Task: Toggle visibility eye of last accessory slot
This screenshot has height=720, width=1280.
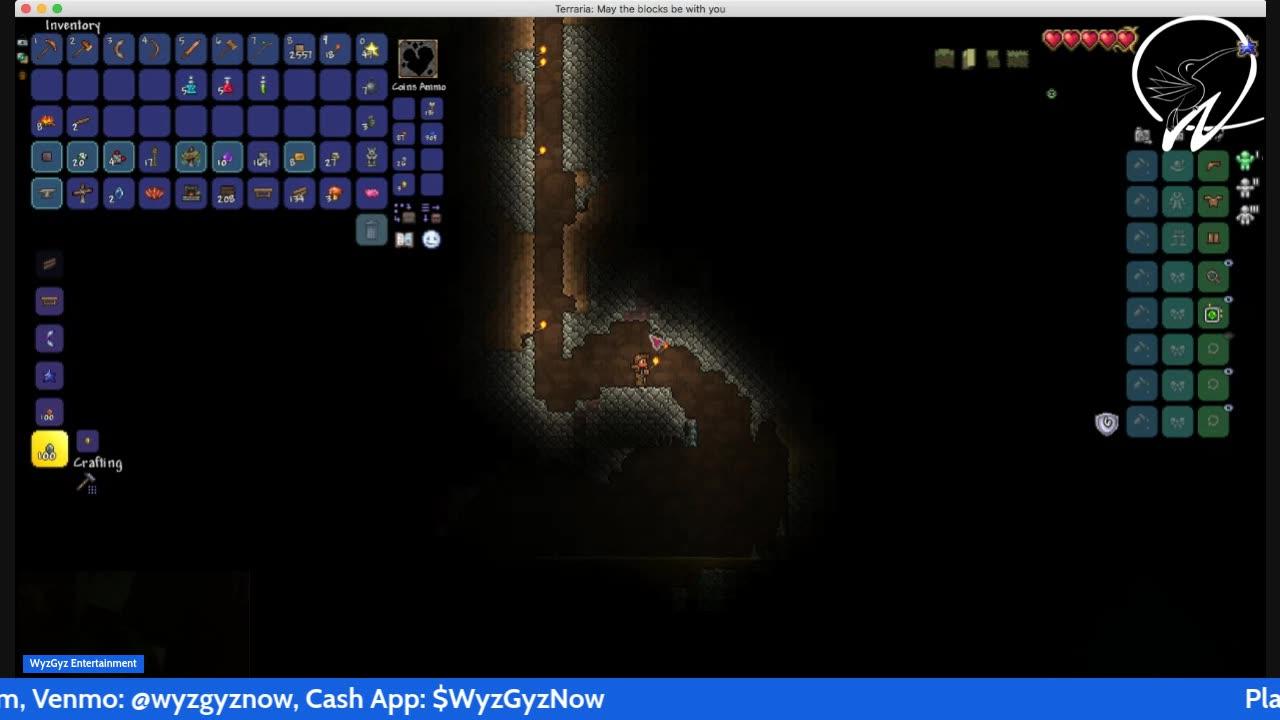Action: click(1229, 407)
